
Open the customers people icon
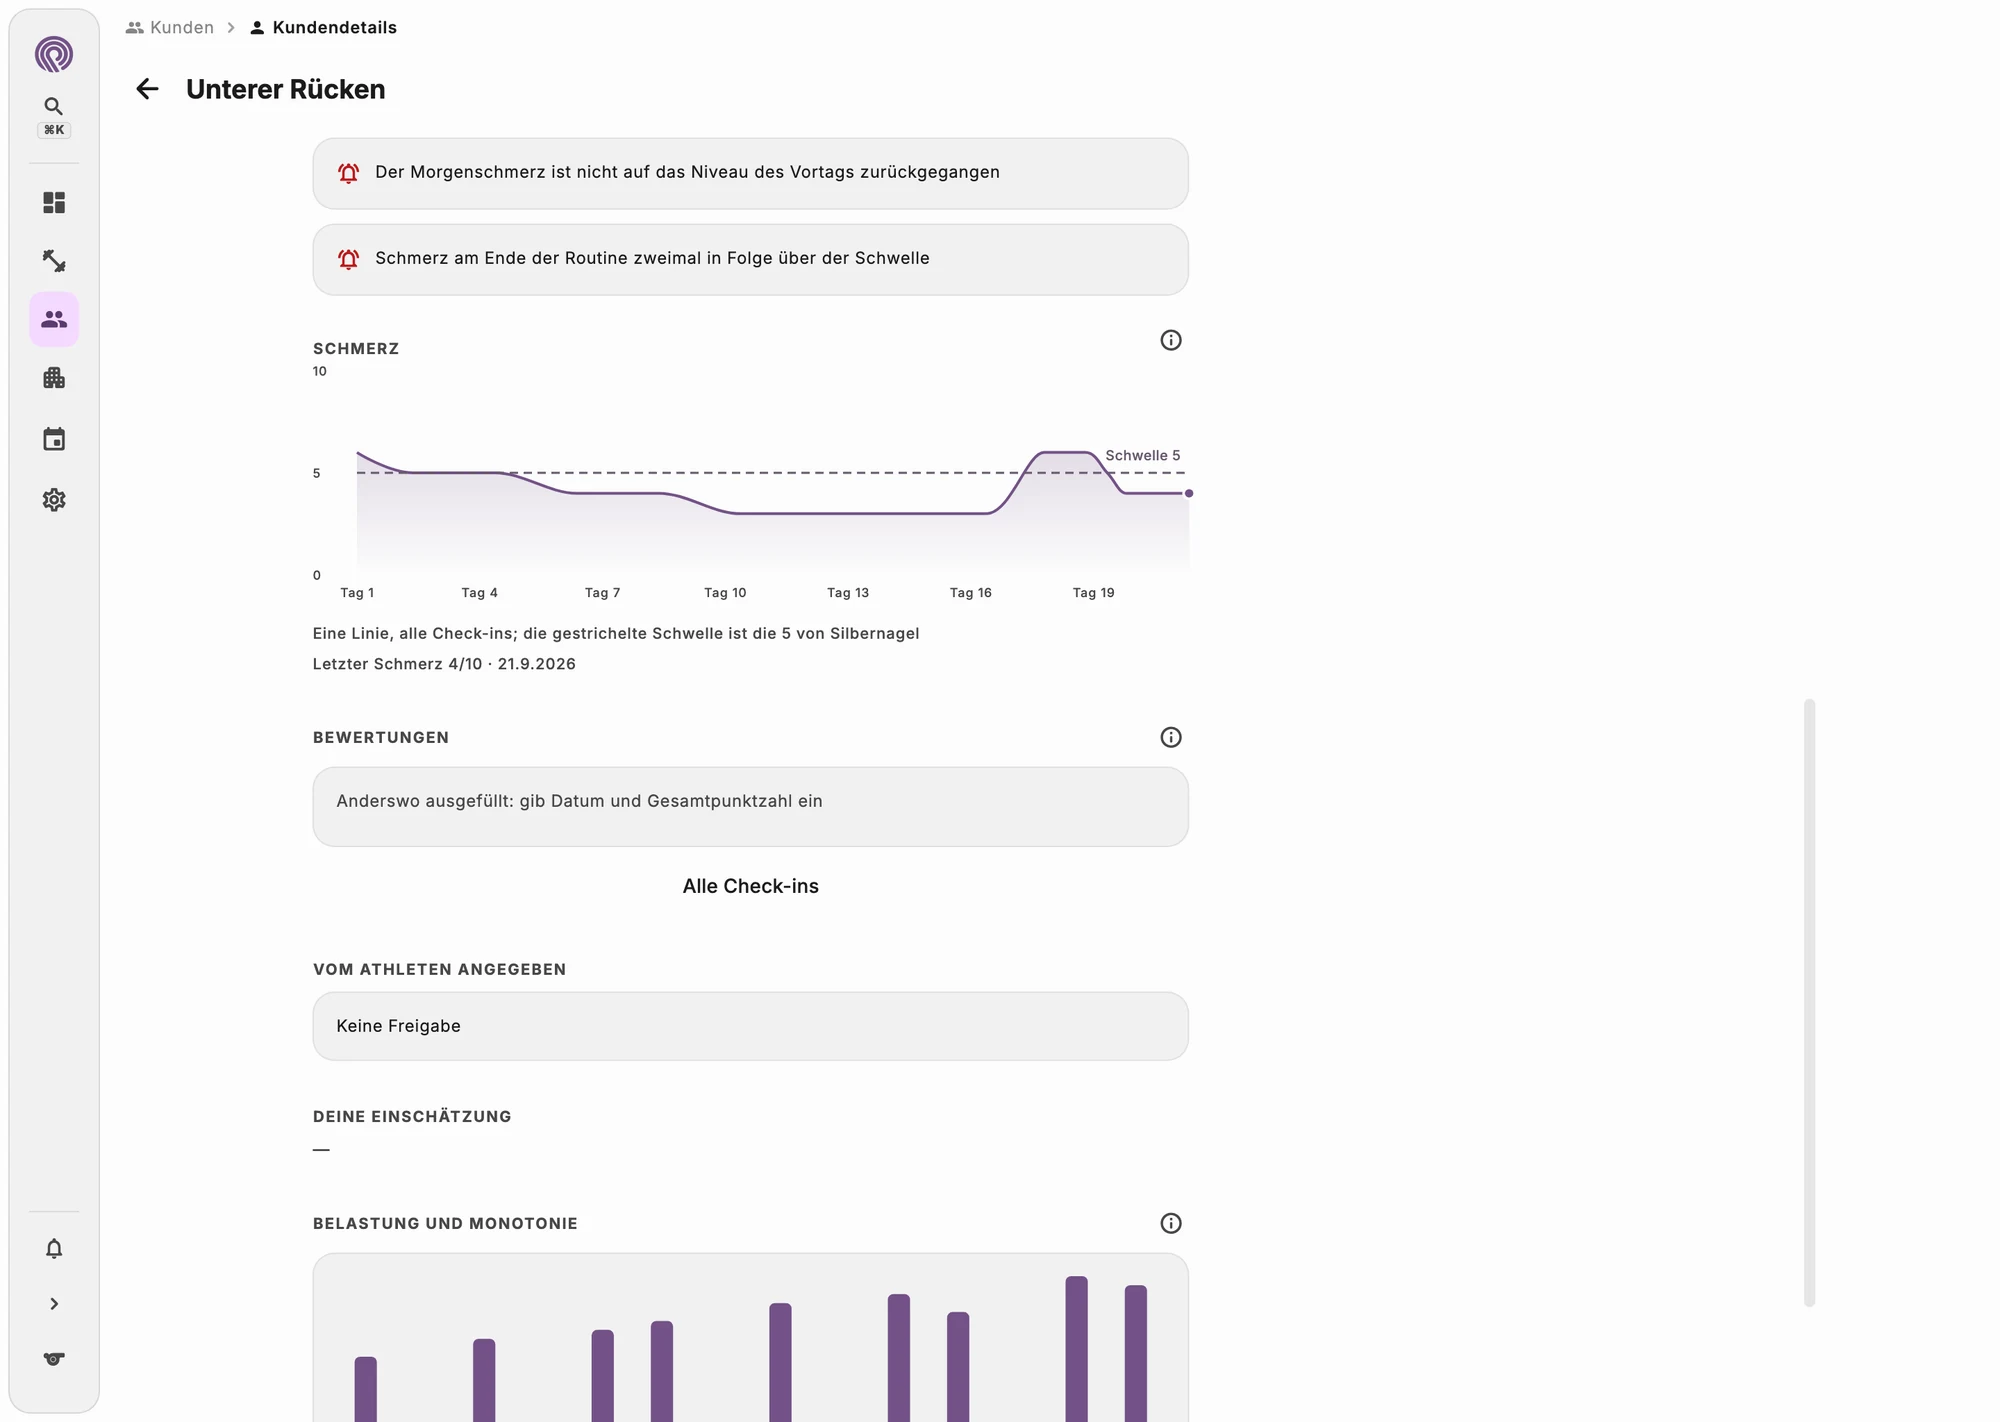54,319
